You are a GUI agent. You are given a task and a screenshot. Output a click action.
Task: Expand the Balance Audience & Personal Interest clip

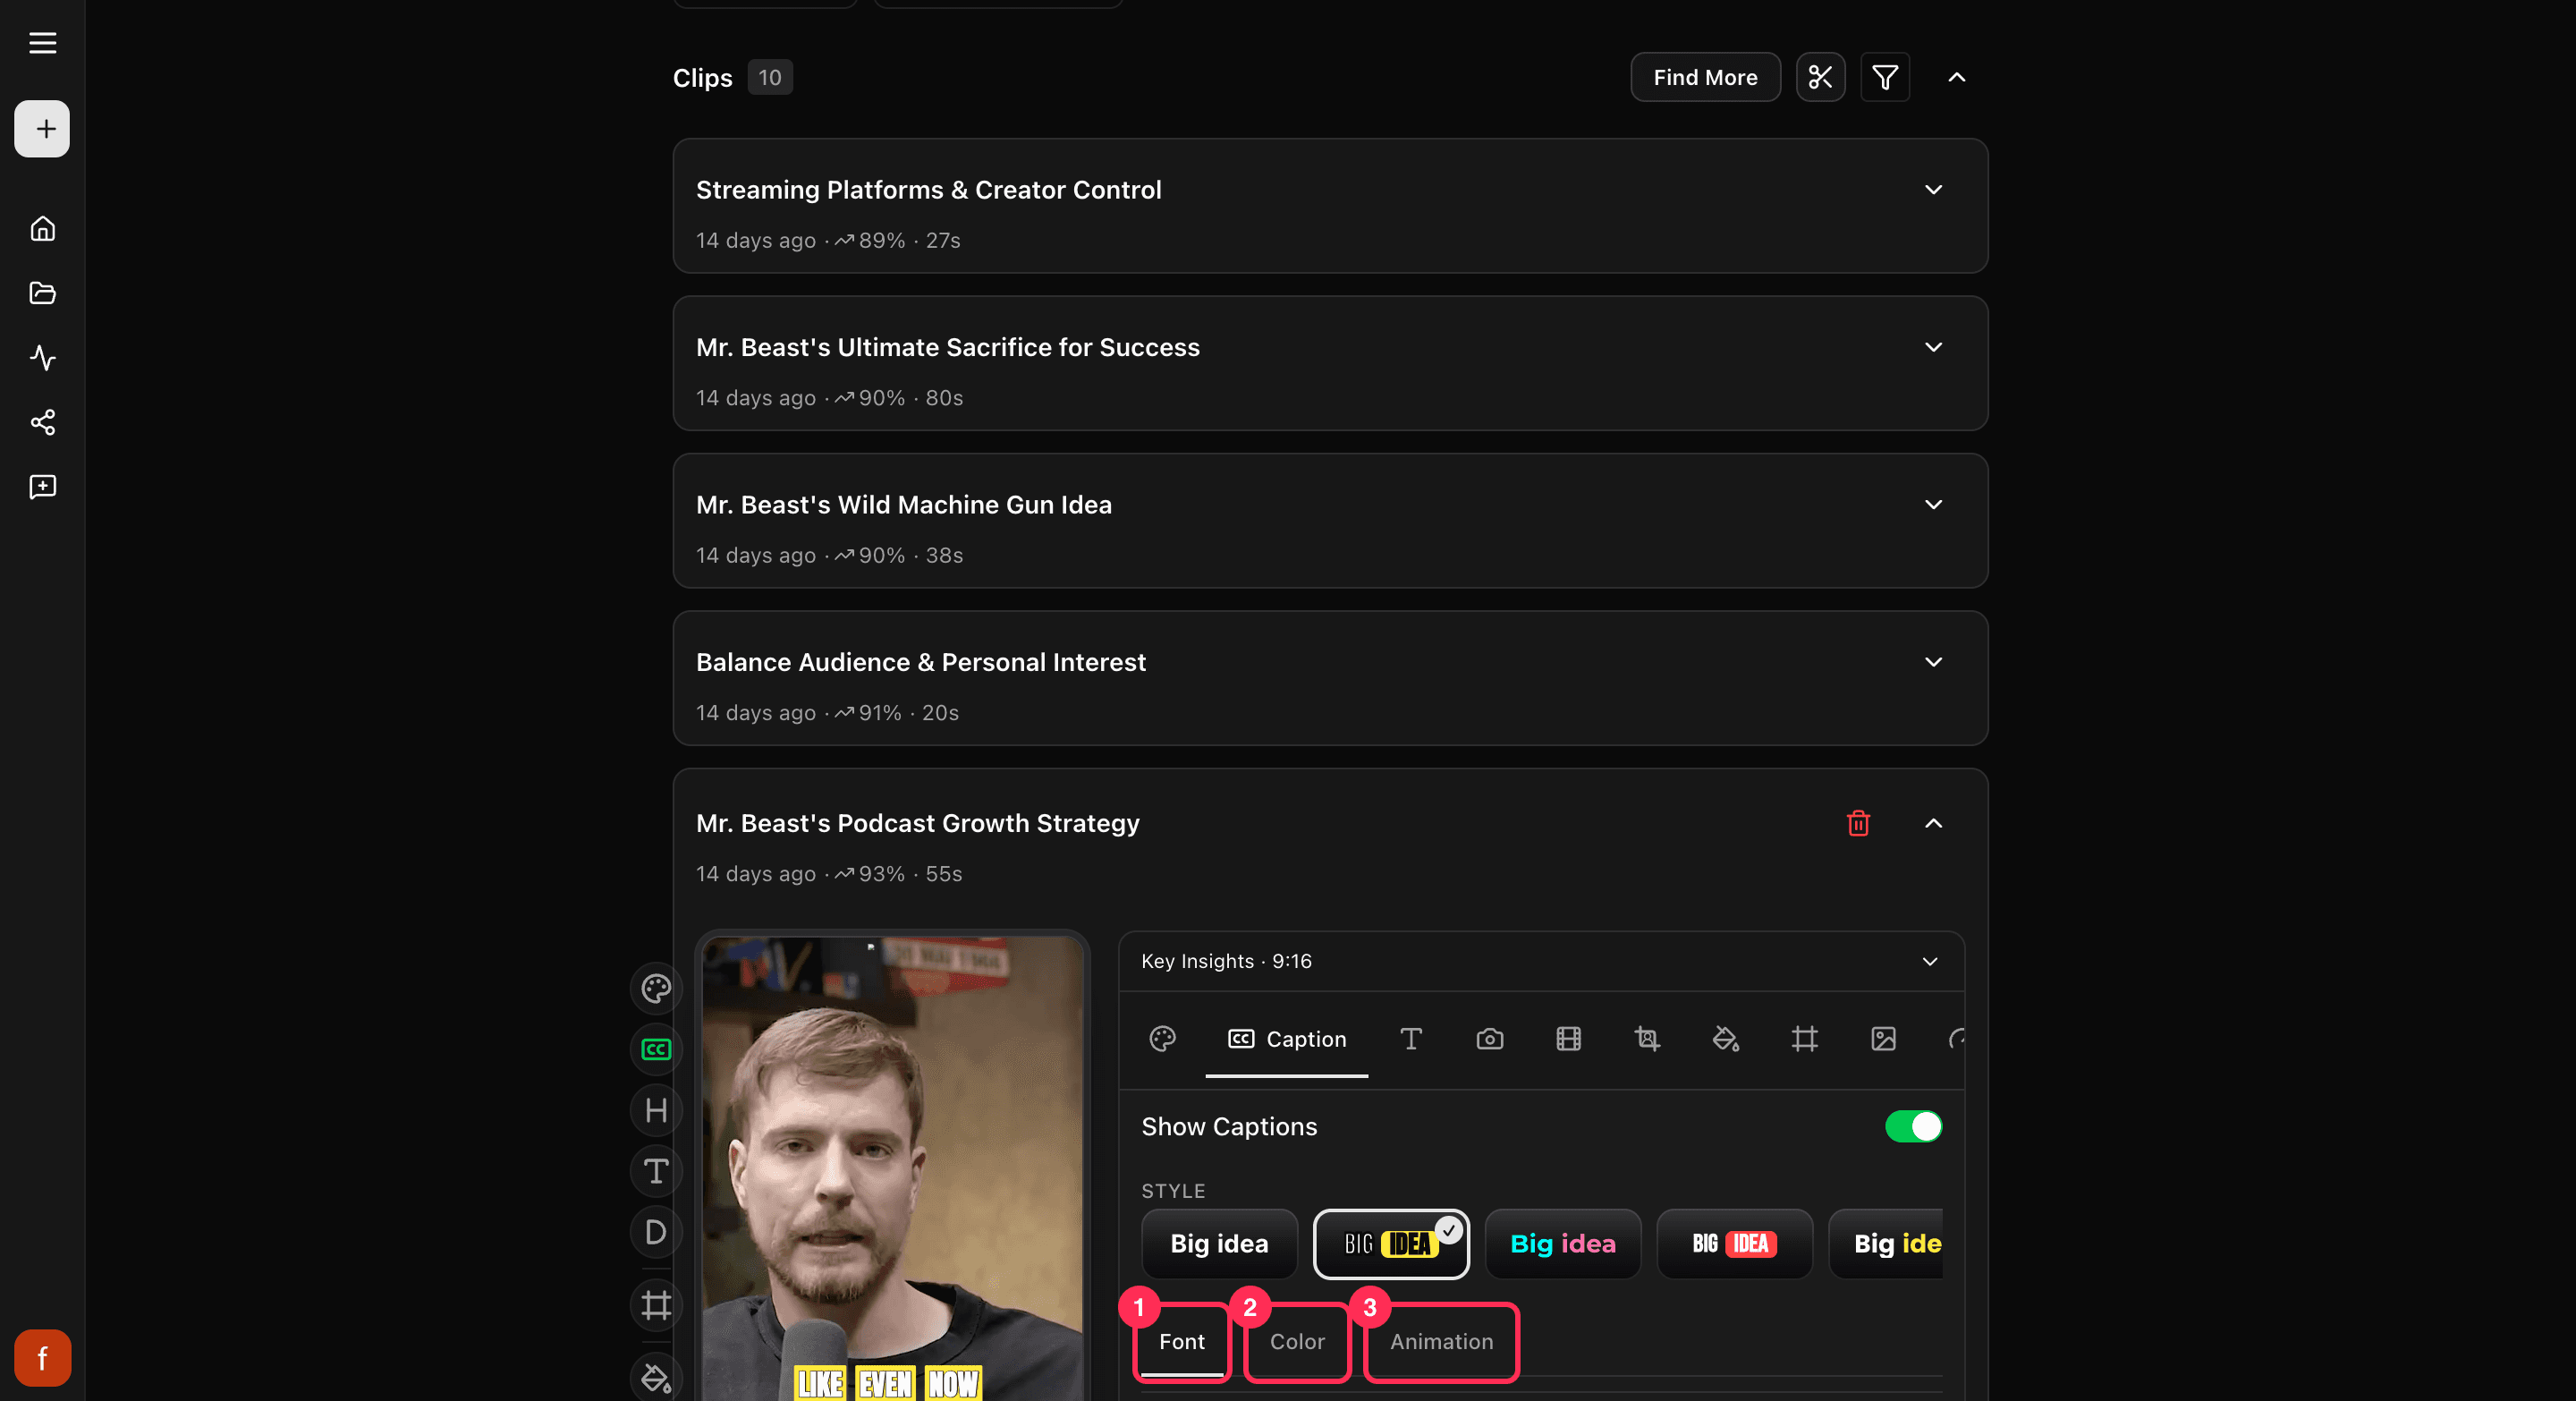coord(1933,662)
